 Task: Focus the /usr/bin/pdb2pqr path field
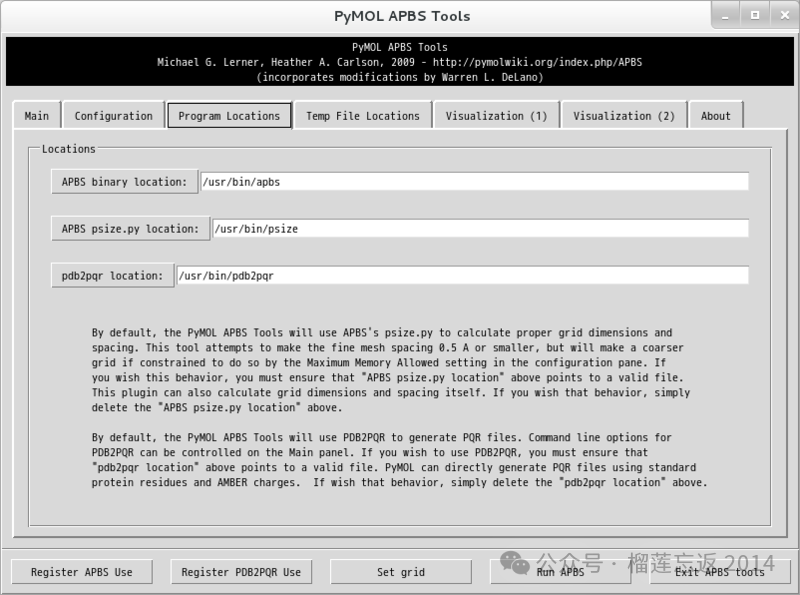pyautogui.click(x=463, y=276)
